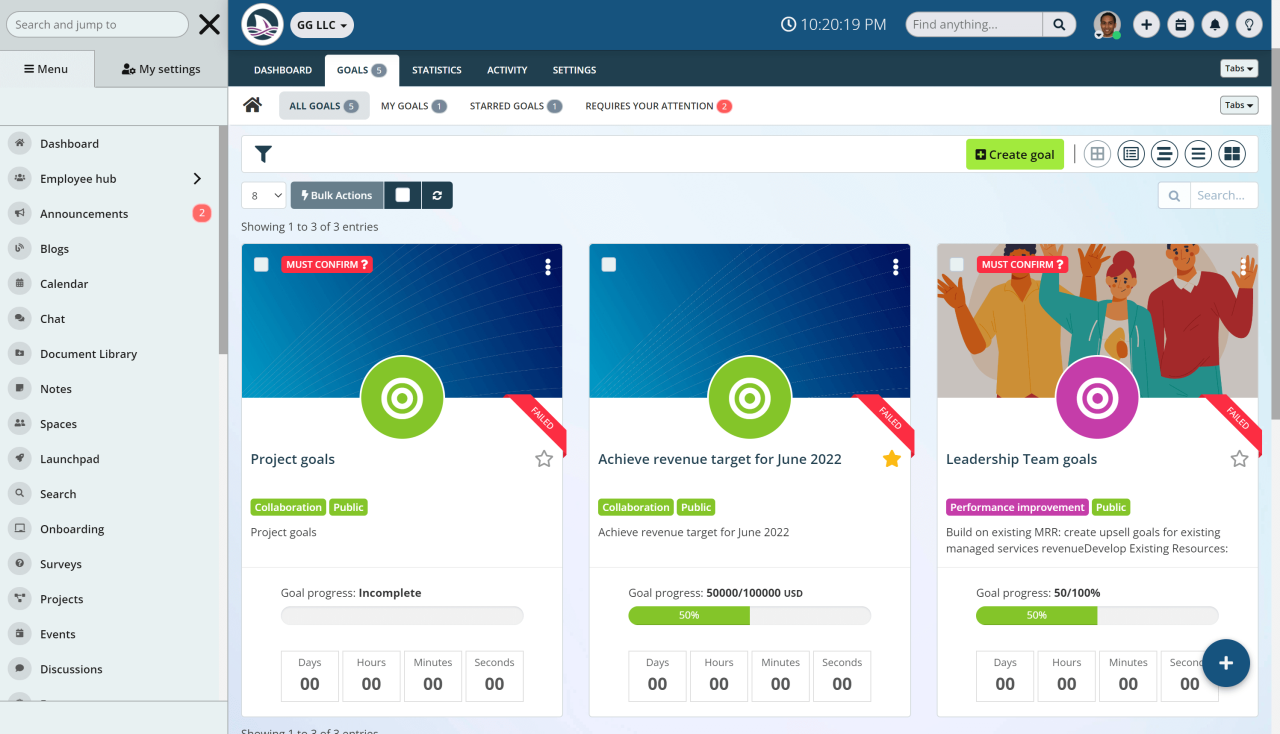The image size is (1280, 734).
Task: Open the GG LLC company dropdown
Action: tap(321, 24)
